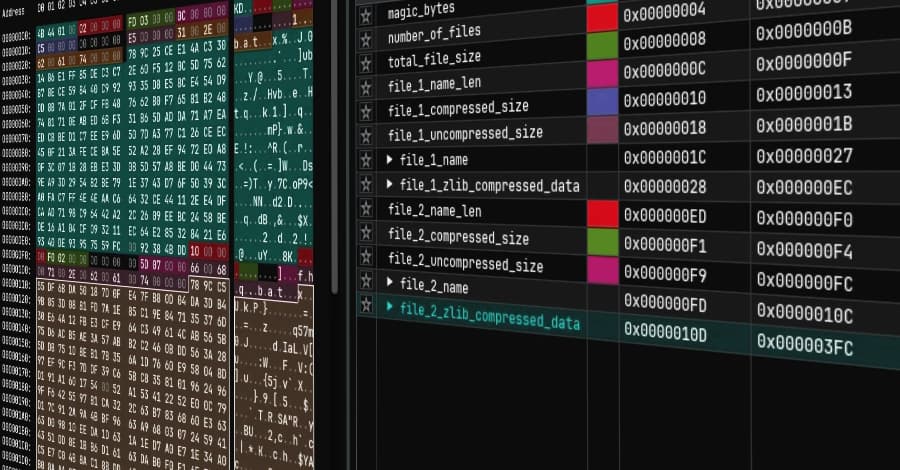Screen dimensions: 900x470
Task: Click the end address 0x000000EC
Action: (x=803, y=190)
